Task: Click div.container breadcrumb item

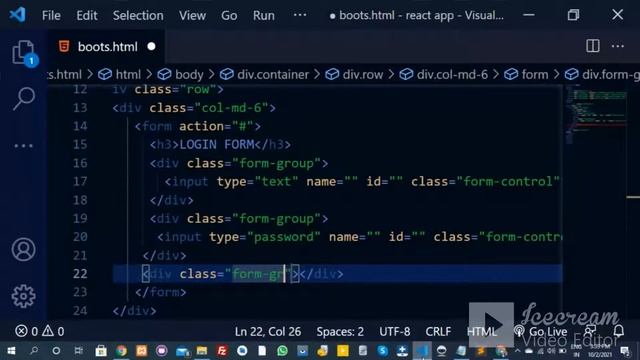Action: point(264,74)
